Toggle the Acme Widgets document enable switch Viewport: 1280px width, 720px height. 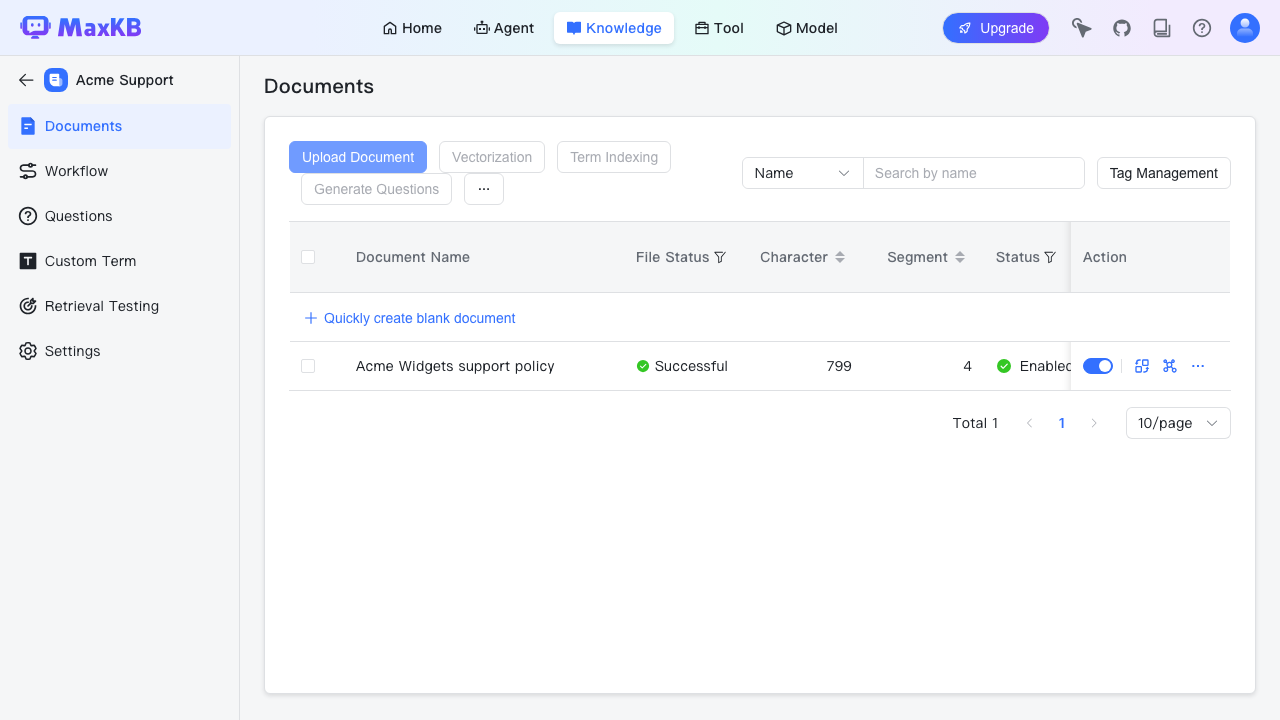[x=1098, y=366]
